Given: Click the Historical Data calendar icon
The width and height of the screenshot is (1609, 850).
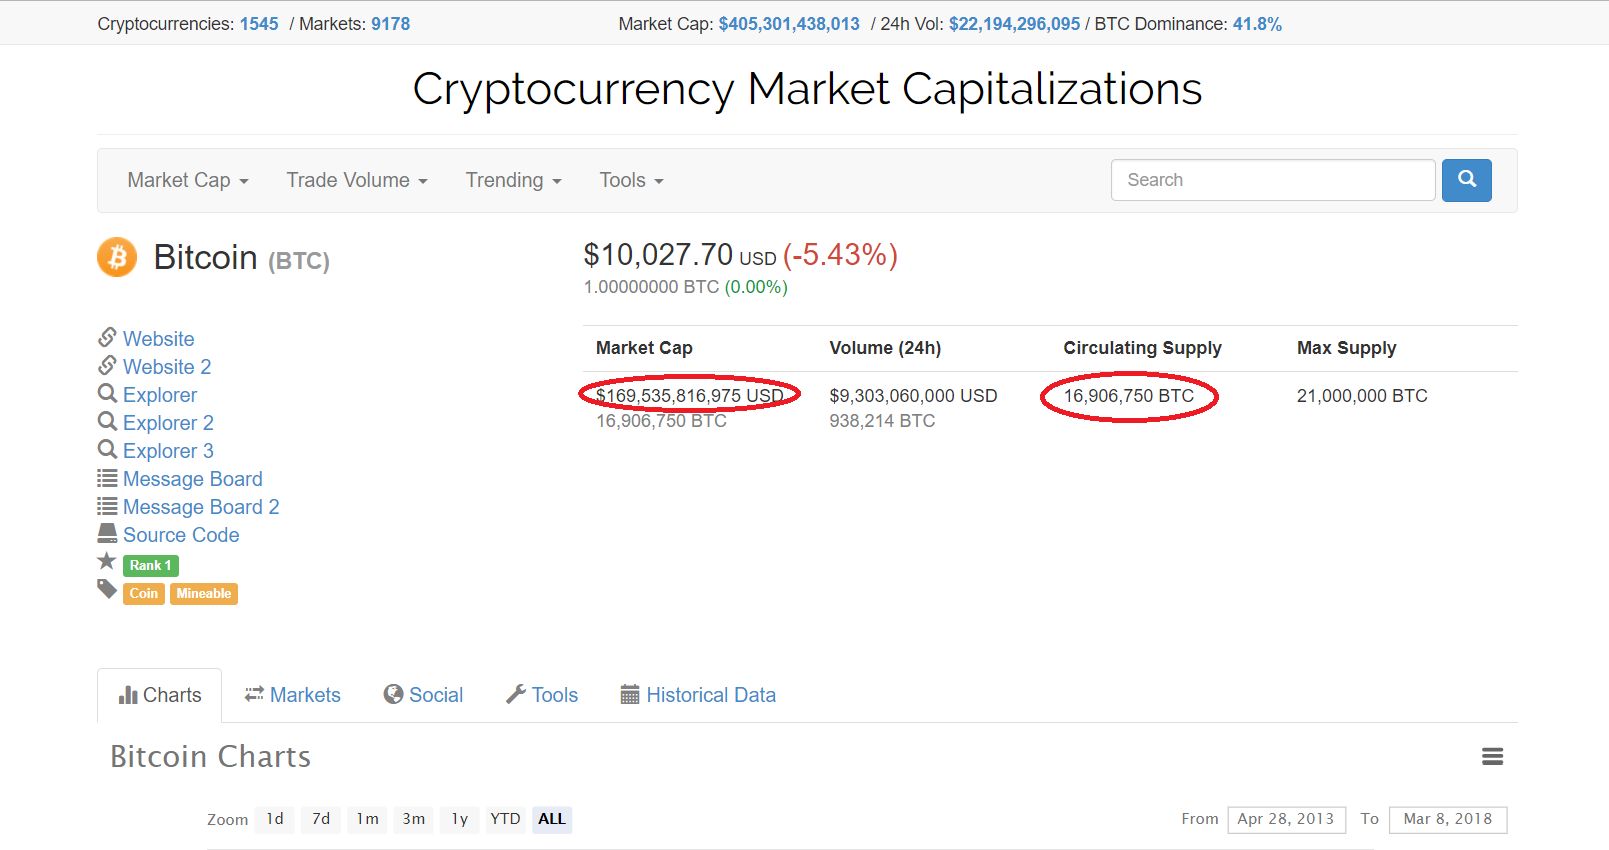Looking at the screenshot, I should click(x=628, y=694).
